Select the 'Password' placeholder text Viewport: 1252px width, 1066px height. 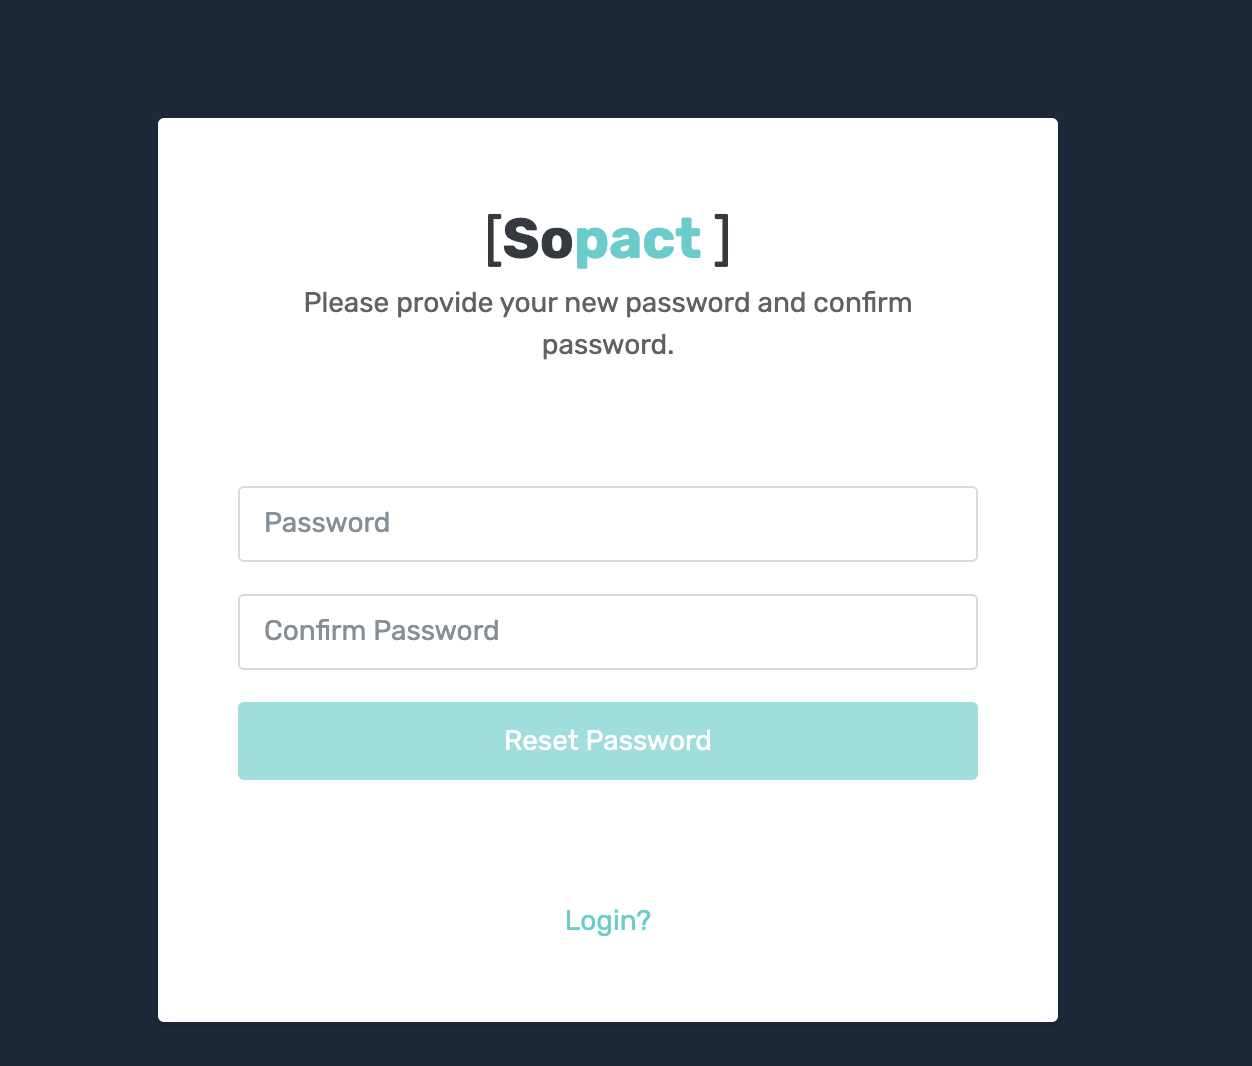point(327,523)
